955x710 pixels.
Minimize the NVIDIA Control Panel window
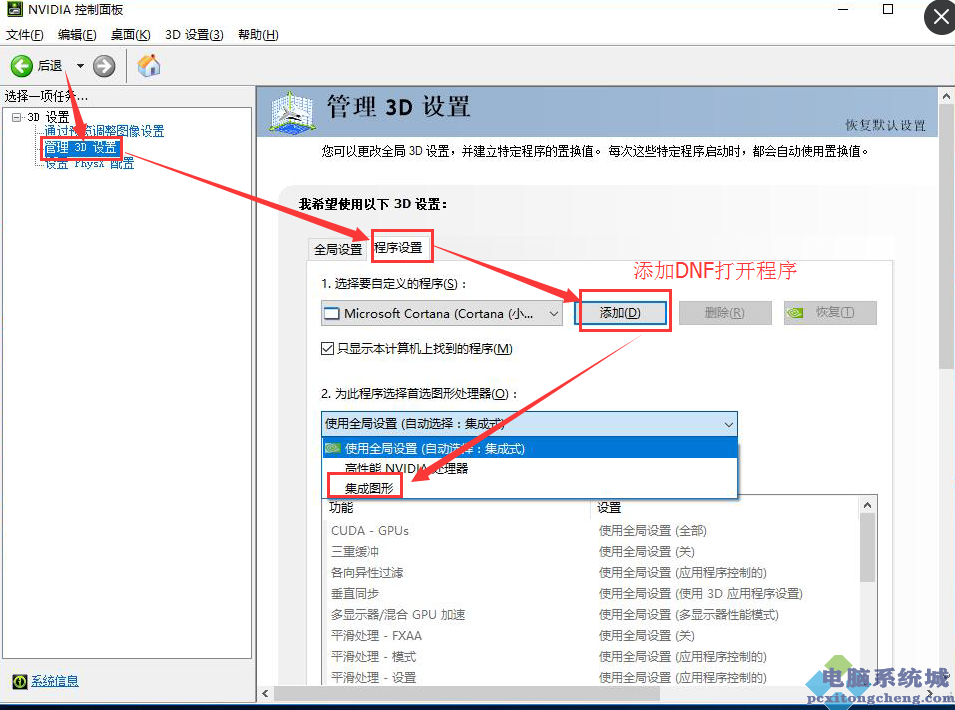pyautogui.click(x=844, y=9)
